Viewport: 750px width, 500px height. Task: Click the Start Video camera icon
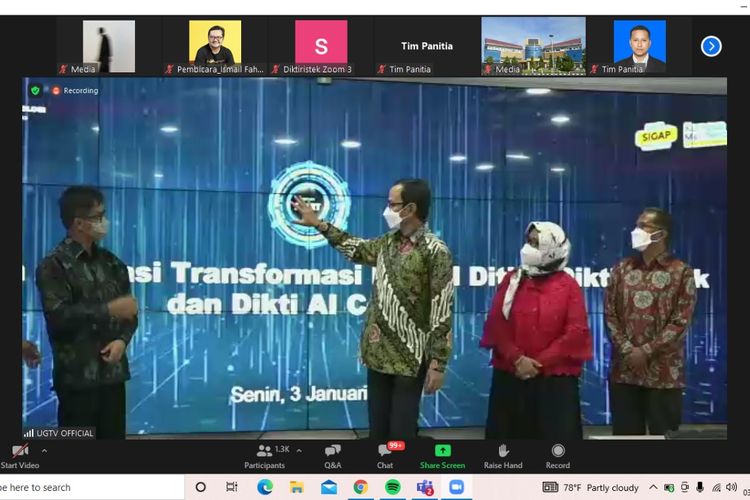coord(19,451)
